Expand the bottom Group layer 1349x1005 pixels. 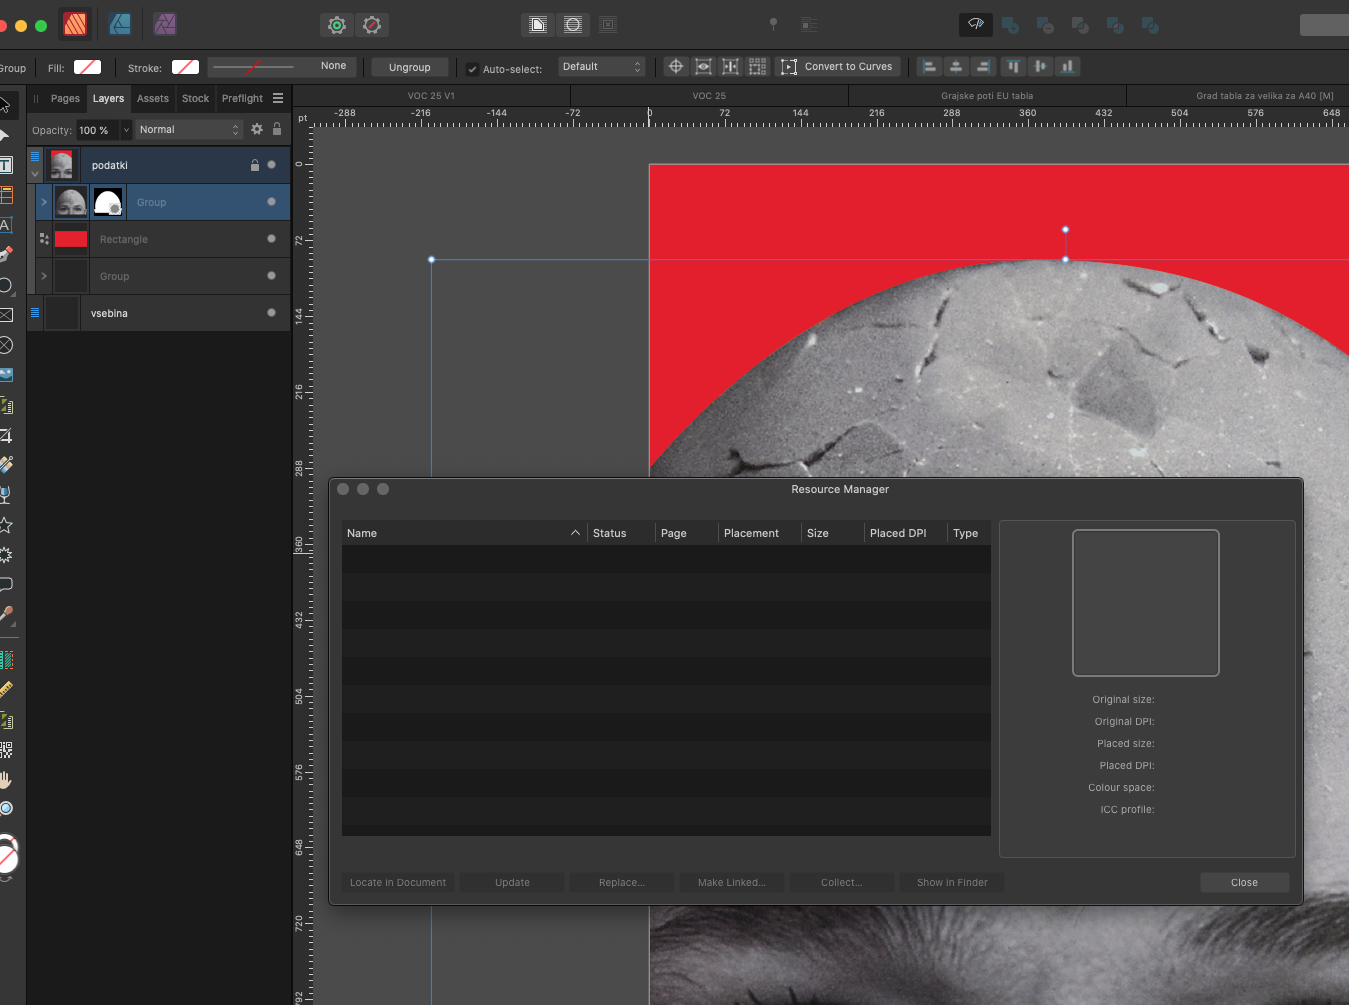[44, 276]
